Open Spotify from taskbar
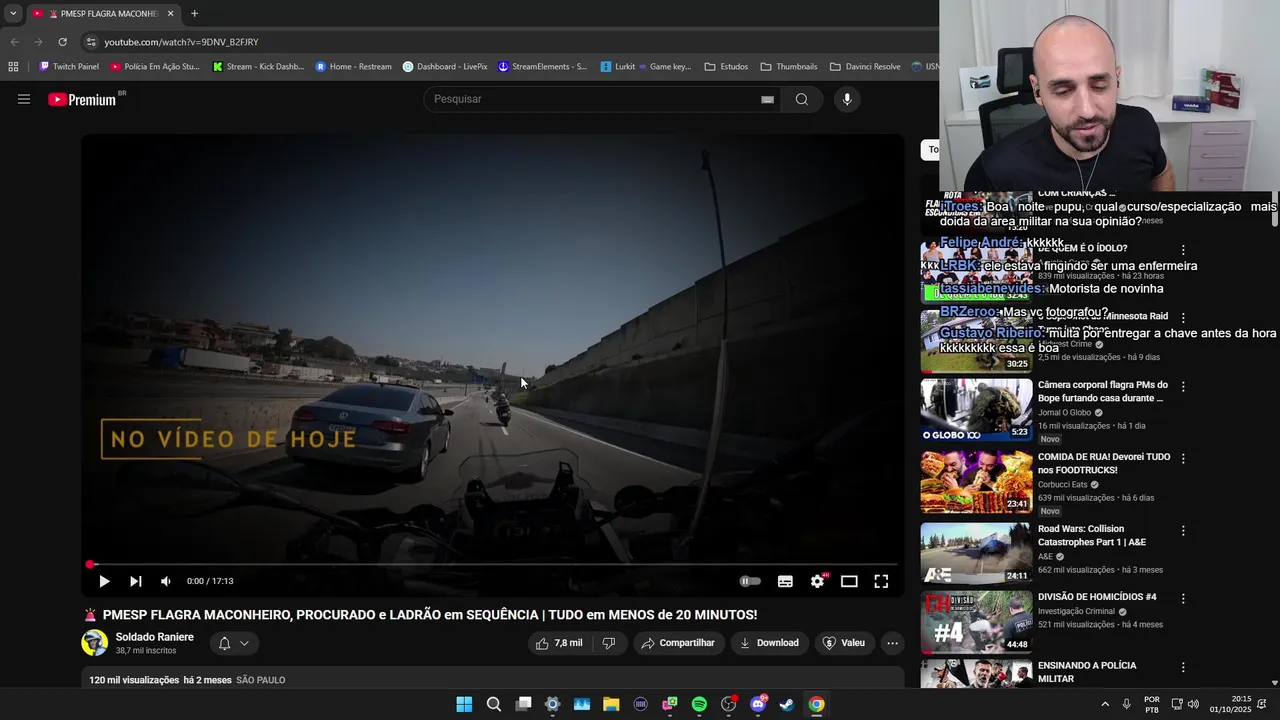This screenshot has width=1280, height=720. point(699,704)
